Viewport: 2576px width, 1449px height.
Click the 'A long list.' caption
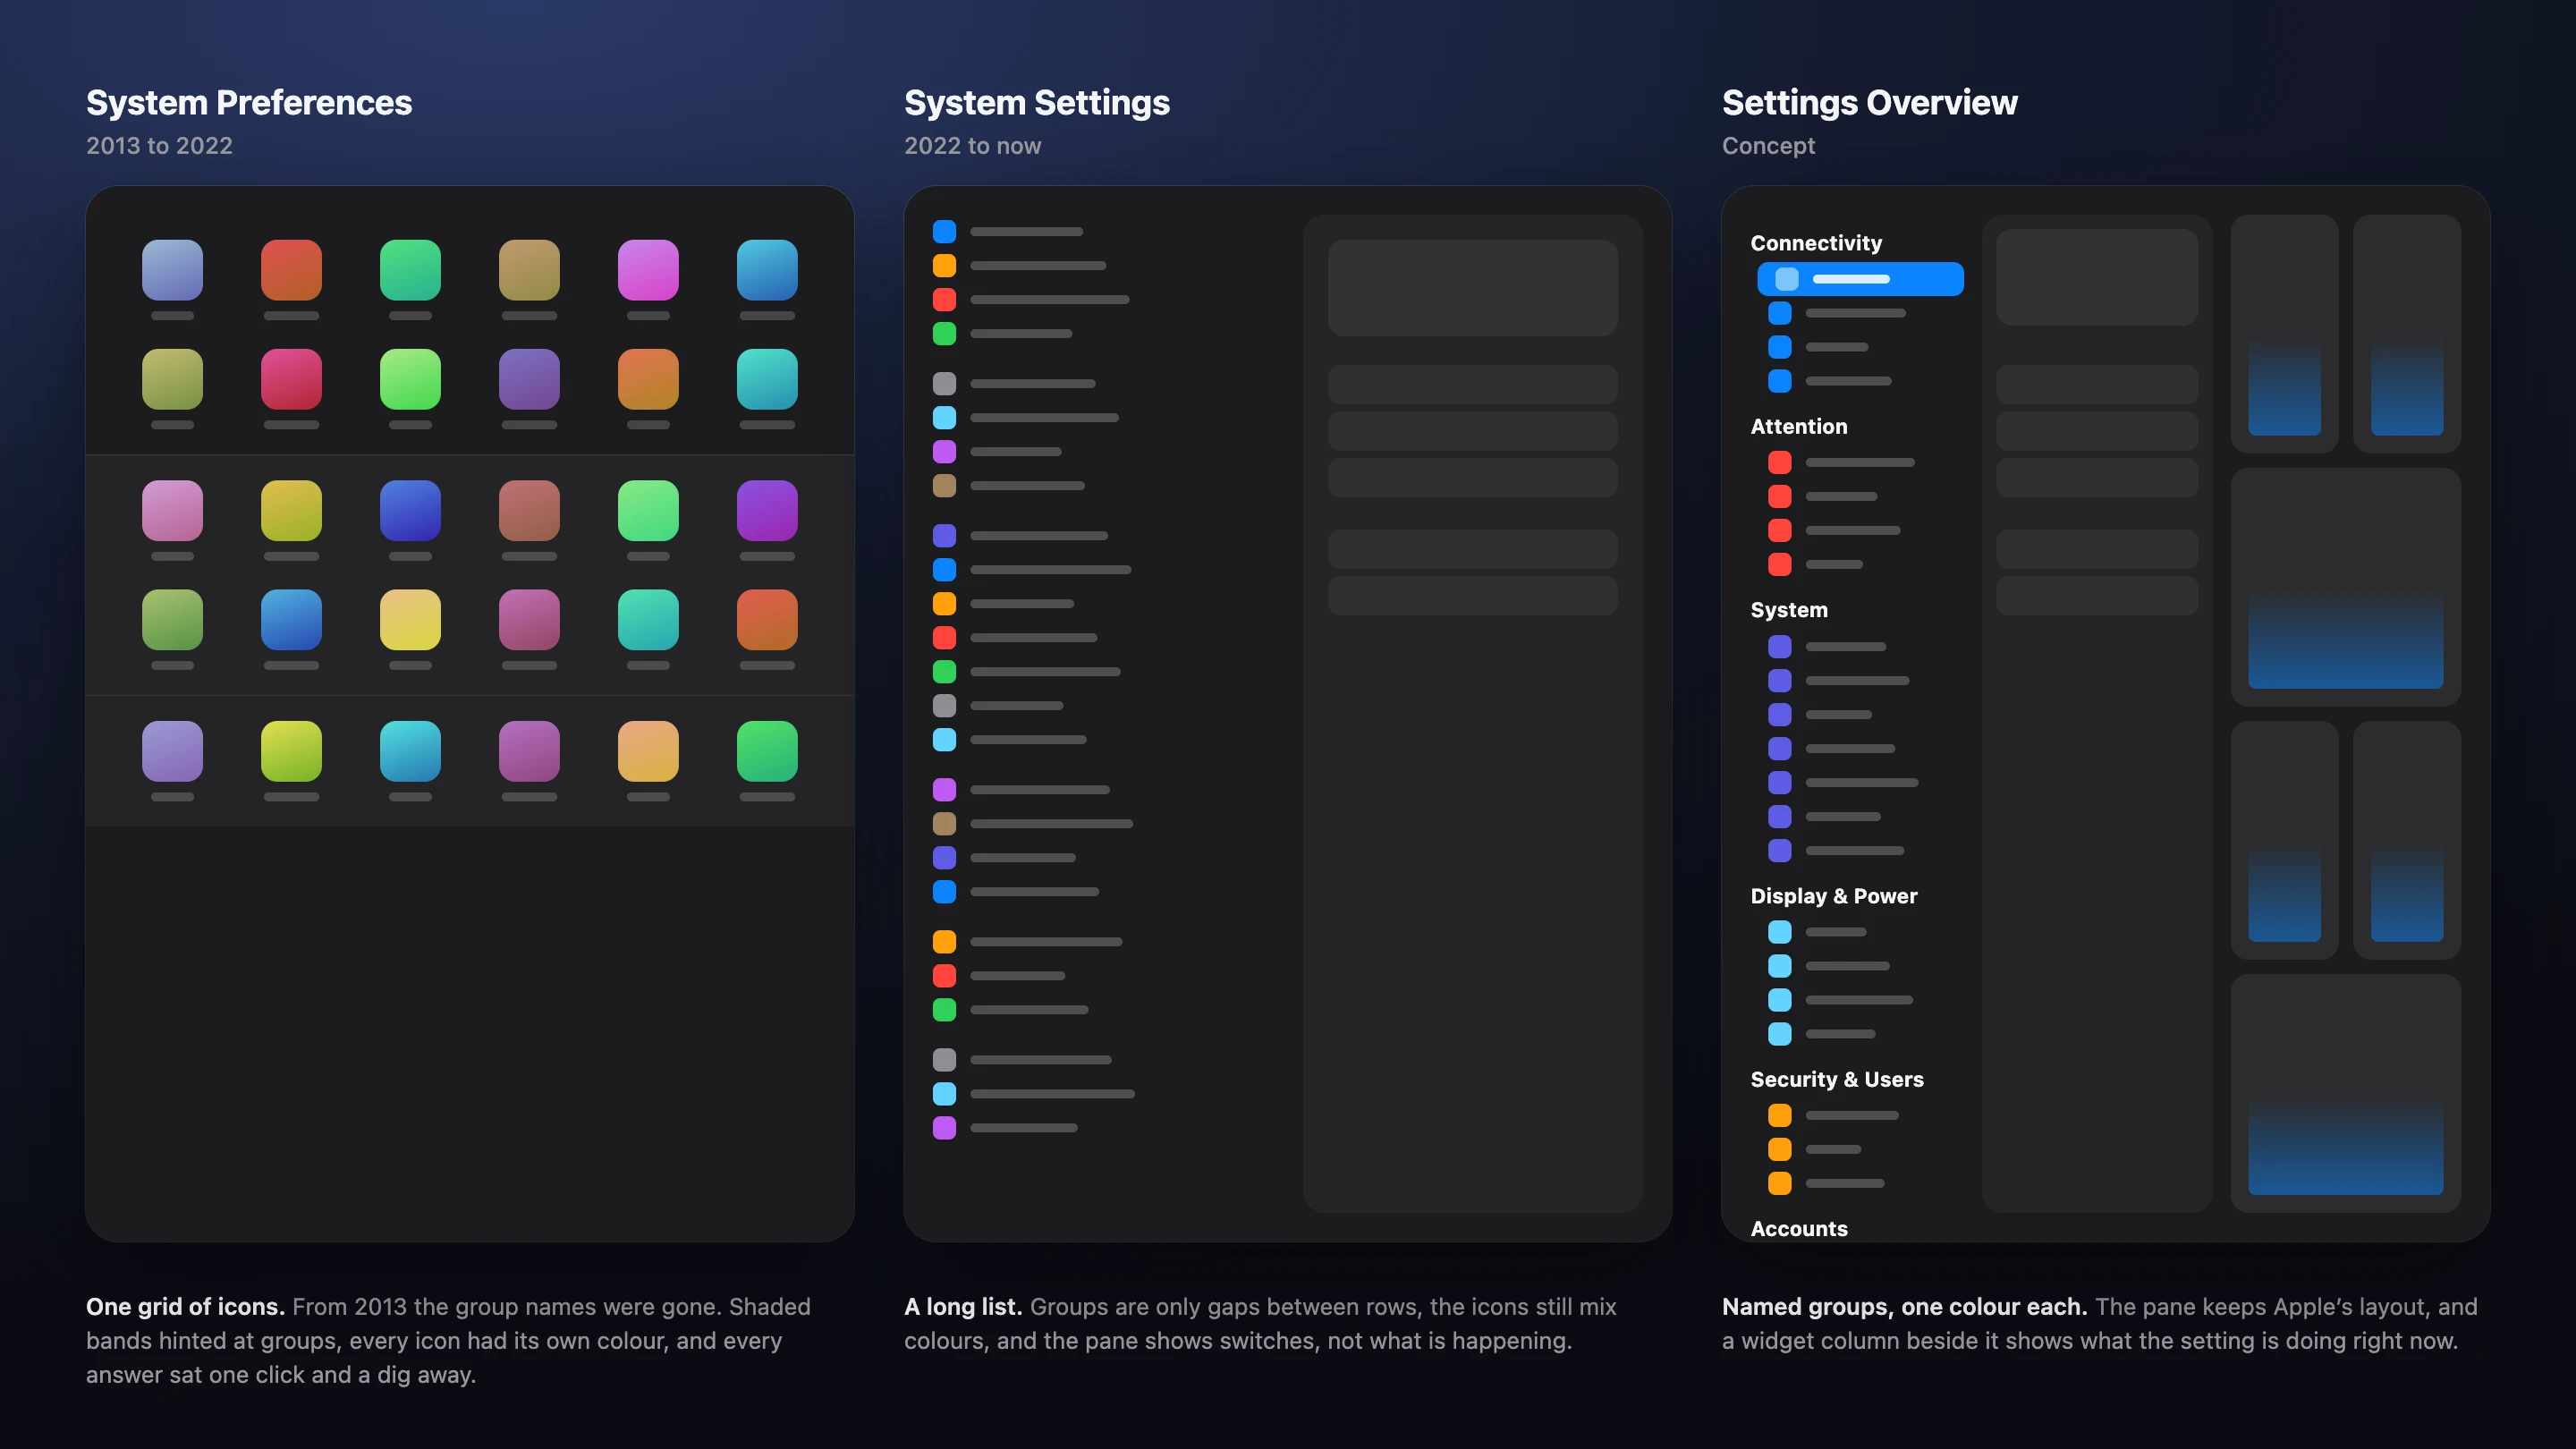962,1307
